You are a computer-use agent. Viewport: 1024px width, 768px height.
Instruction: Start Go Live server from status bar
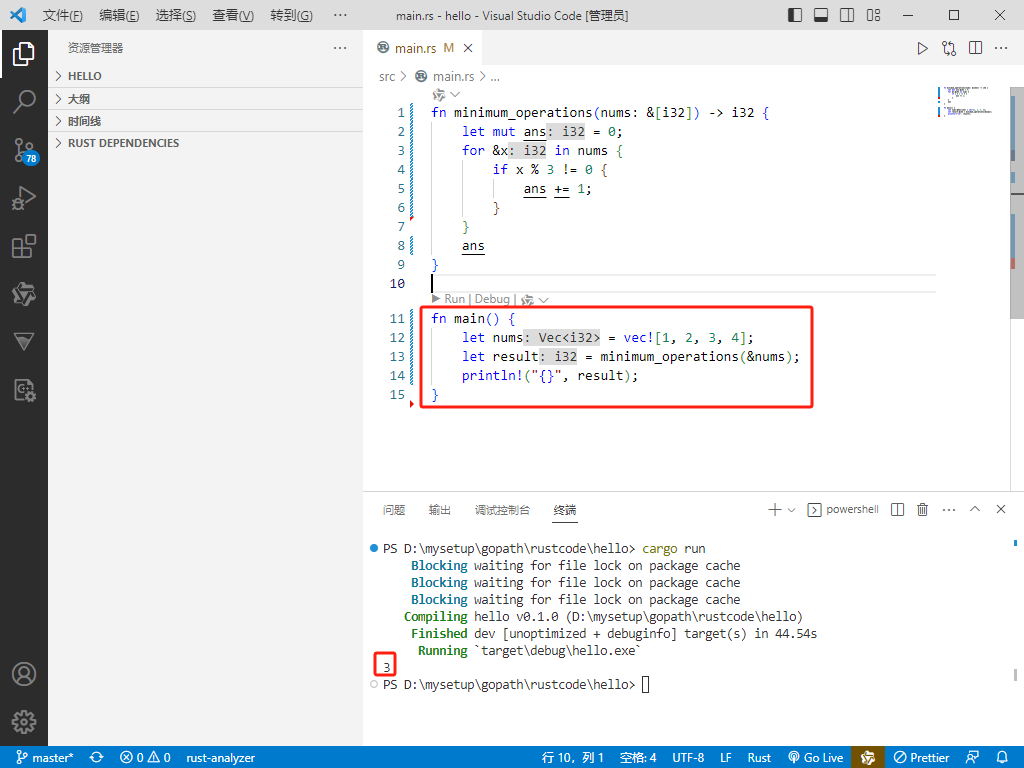[x=816, y=758]
